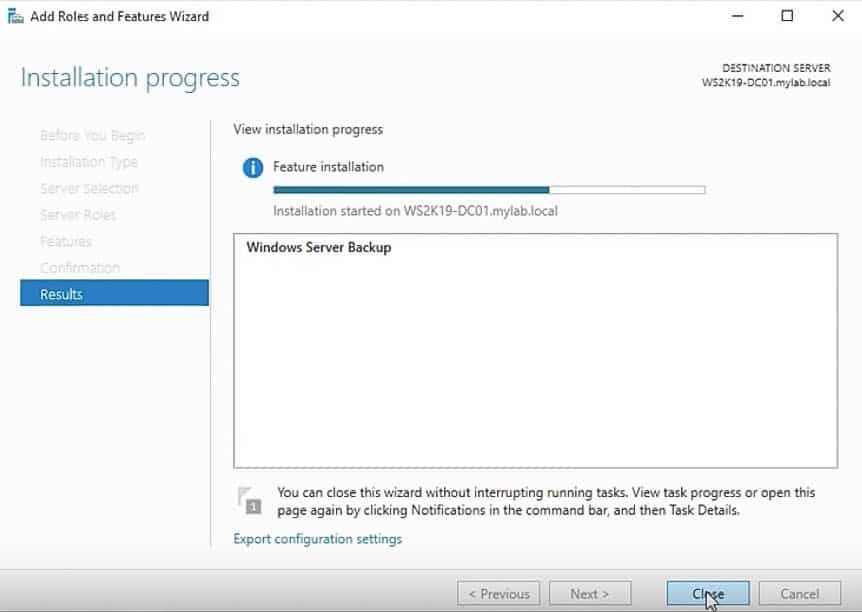Click the 'Installation started on WS2K19-DC01.mylab.local' status text
The image size is (862, 612).
click(x=416, y=211)
